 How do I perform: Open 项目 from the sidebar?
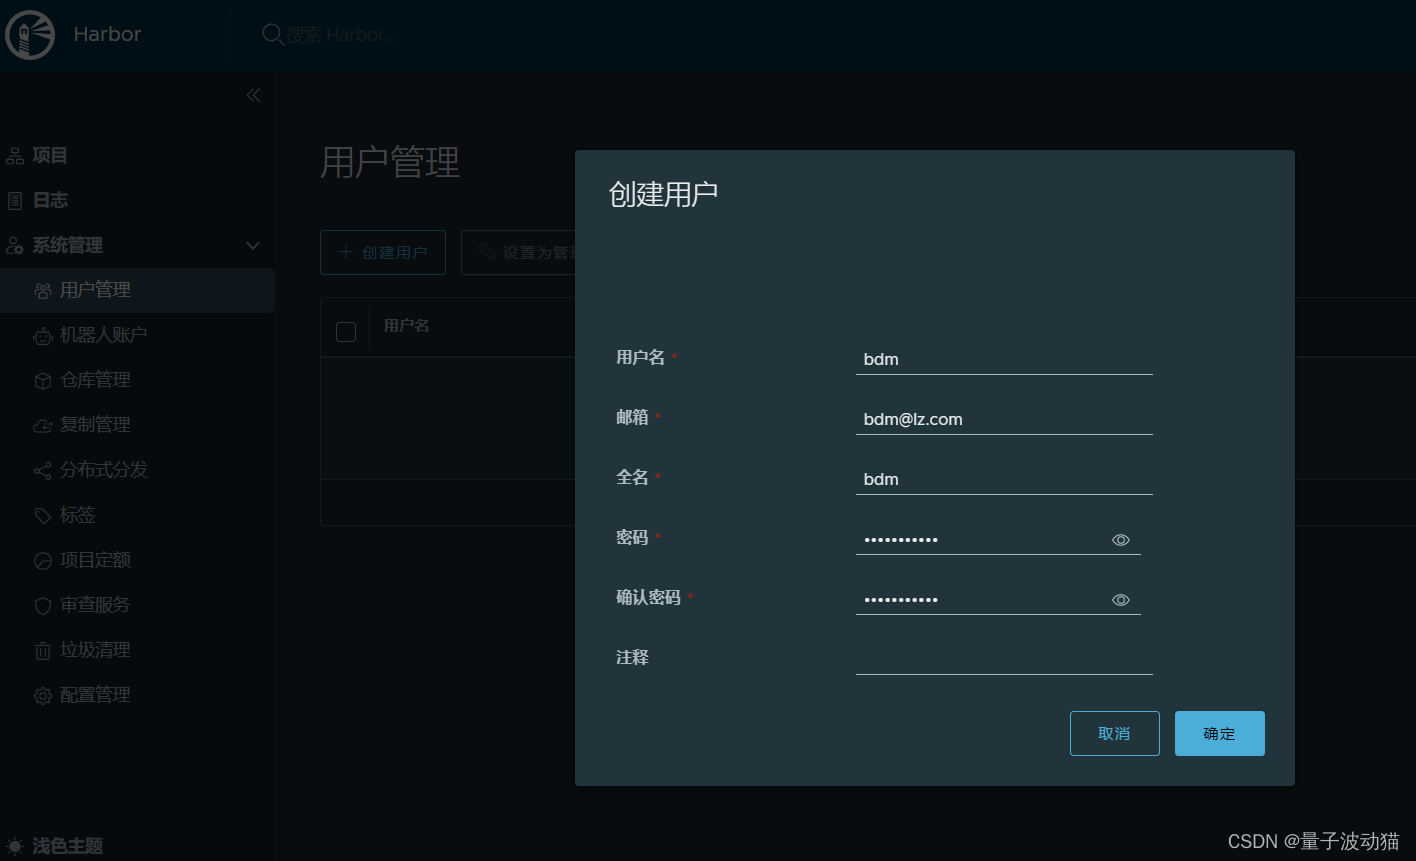pos(50,156)
